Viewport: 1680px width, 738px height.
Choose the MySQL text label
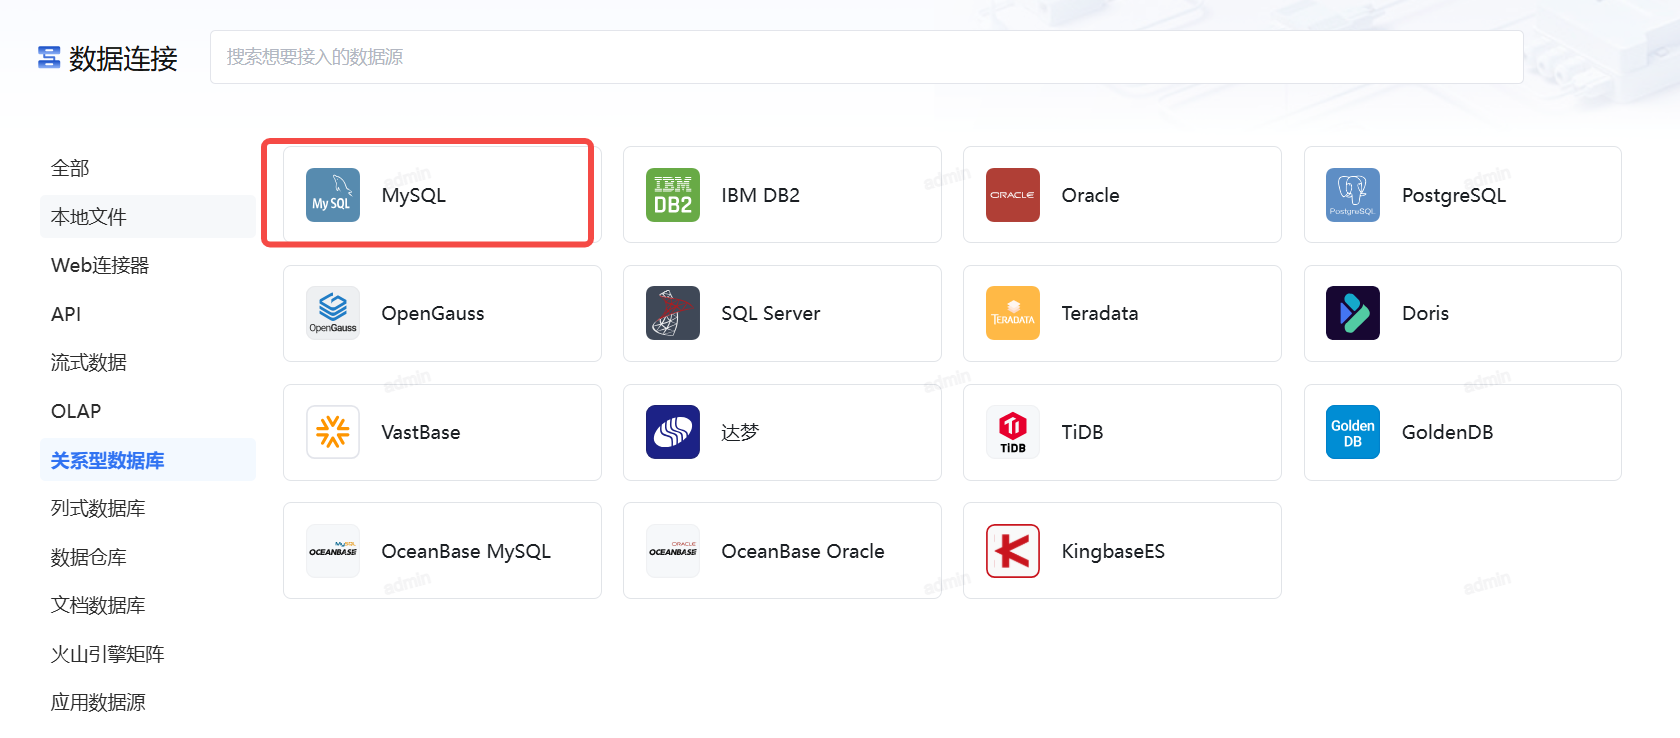414,195
